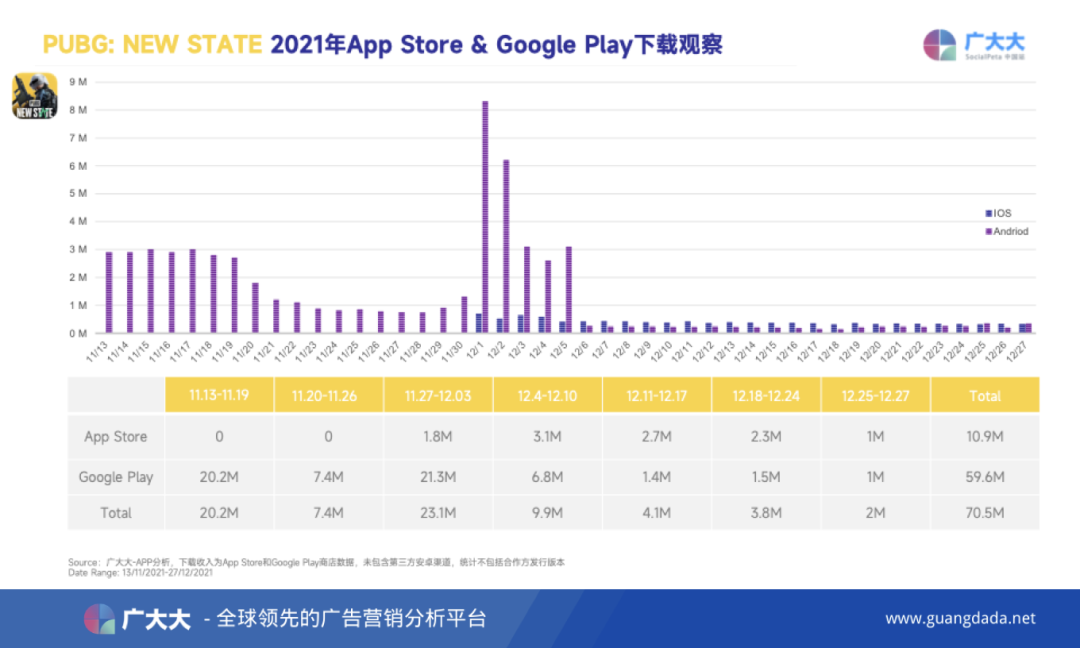This screenshot has height=648, width=1080.
Task: Click the 70.5M grand total cell
Action: [985, 512]
